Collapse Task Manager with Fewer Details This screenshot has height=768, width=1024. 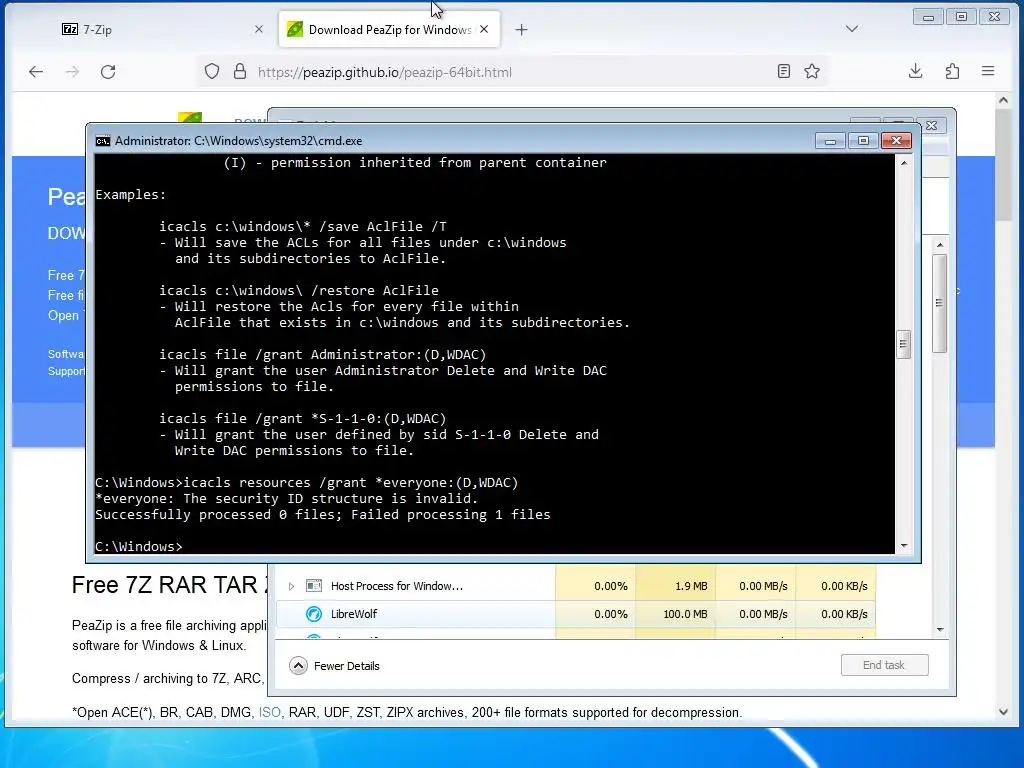point(334,665)
